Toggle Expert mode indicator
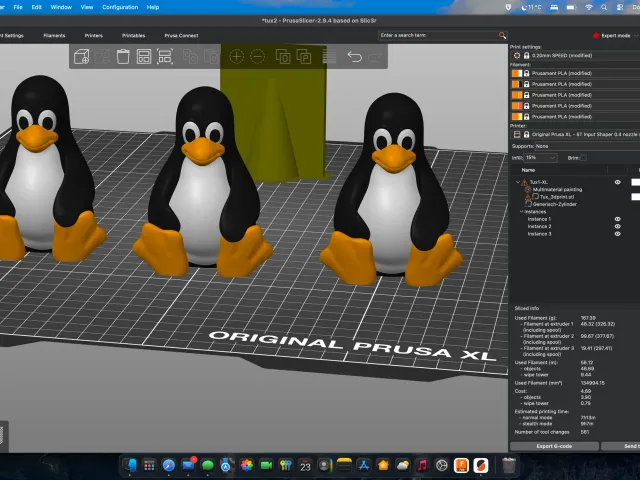 tap(612, 36)
